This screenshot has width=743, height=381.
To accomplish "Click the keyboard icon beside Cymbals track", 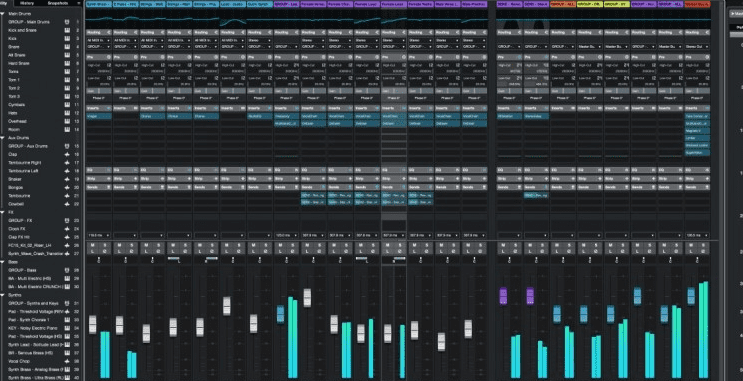I will click(x=67, y=105).
